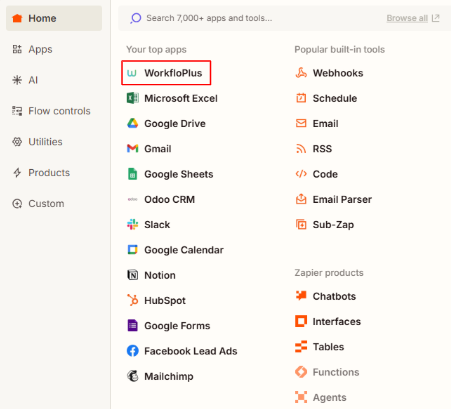This screenshot has width=451, height=409.
Task: Click the RSS feed icon
Action: [301, 149]
